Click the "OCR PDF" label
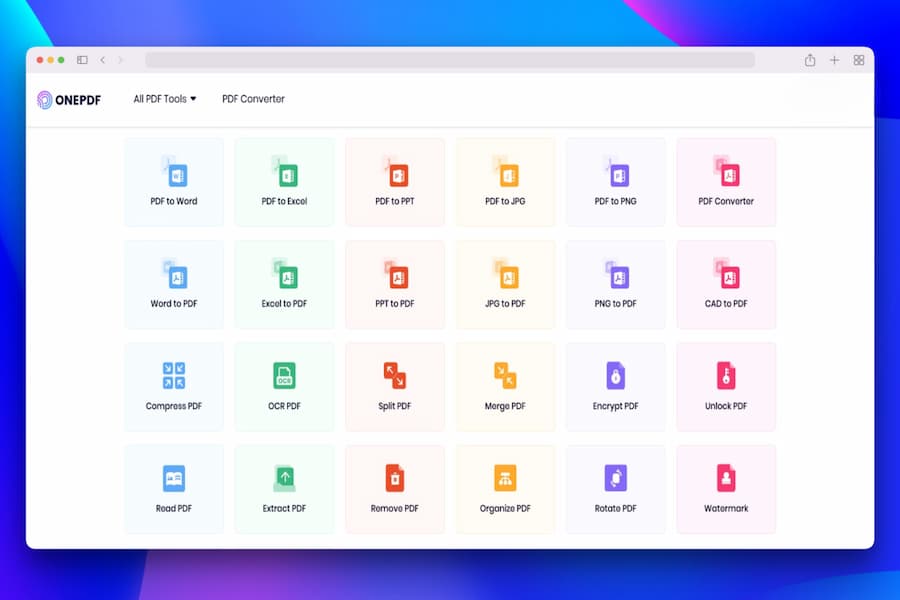Screen dimensions: 900x600 (x=285, y=406)
